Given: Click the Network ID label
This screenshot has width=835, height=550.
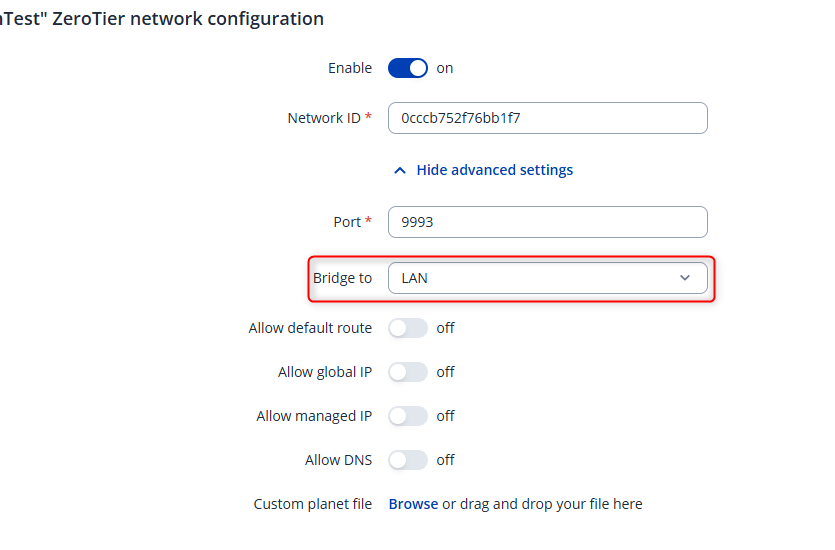Looking at the screenshot, I should (323, 118).
